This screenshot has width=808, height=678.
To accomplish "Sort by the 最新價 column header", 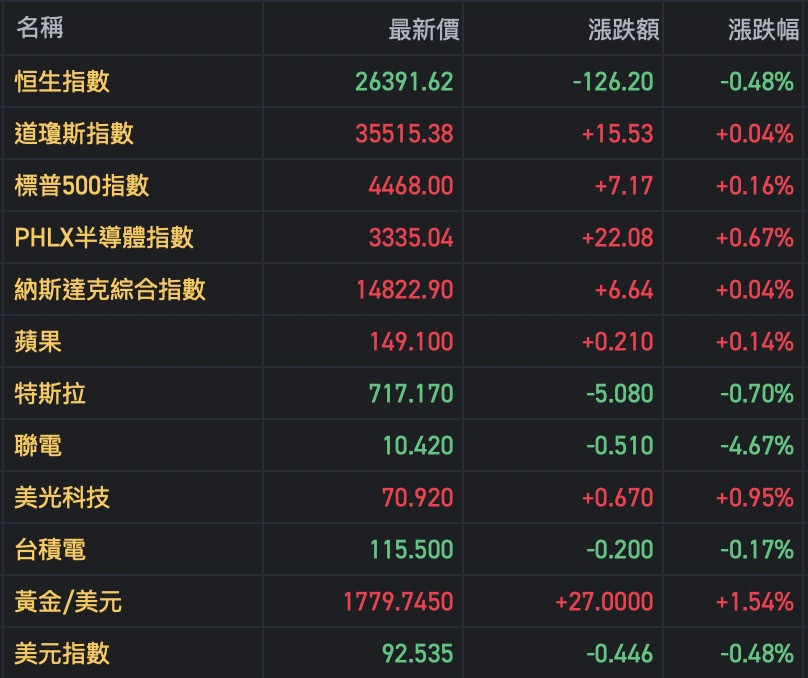I will (424, 30).
